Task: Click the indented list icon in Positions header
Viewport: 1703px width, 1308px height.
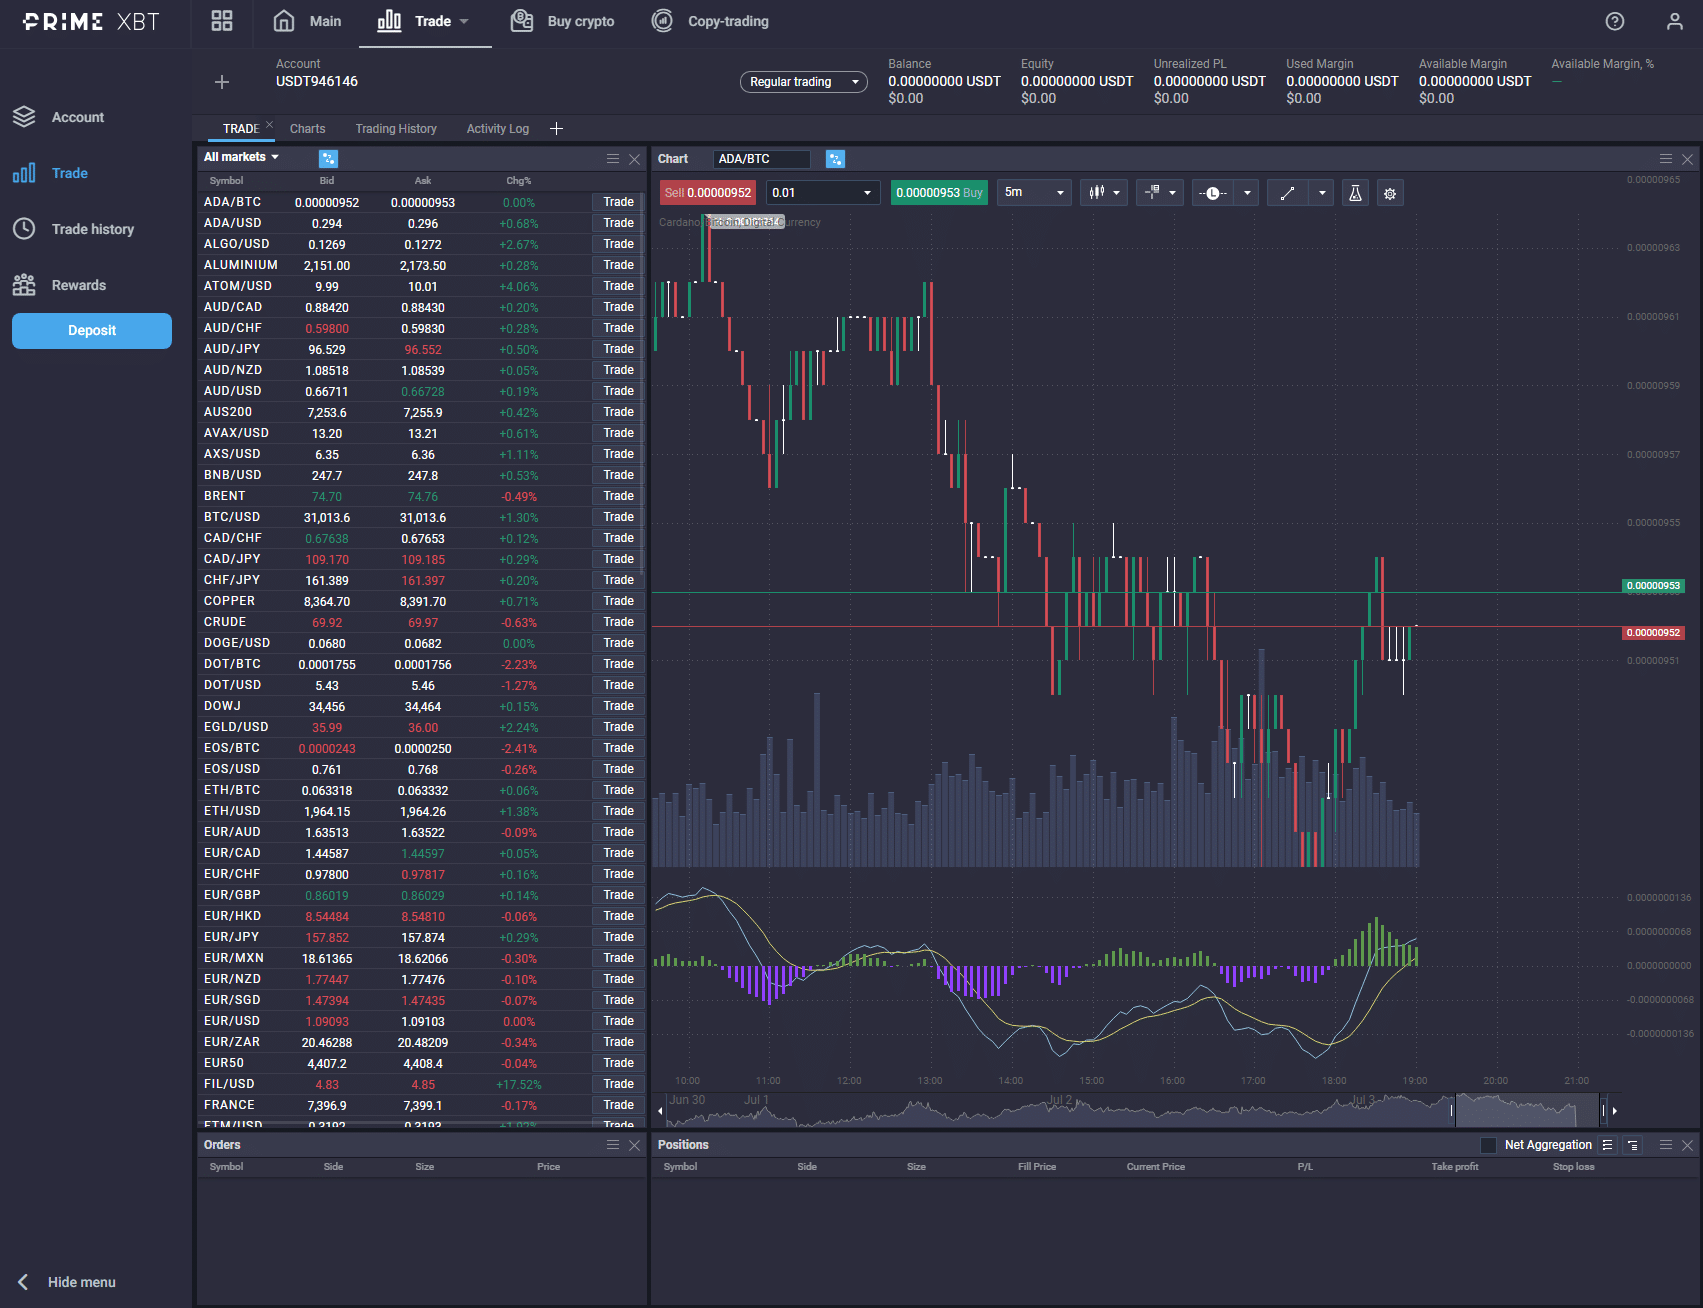Action: coord(1632,1145)
